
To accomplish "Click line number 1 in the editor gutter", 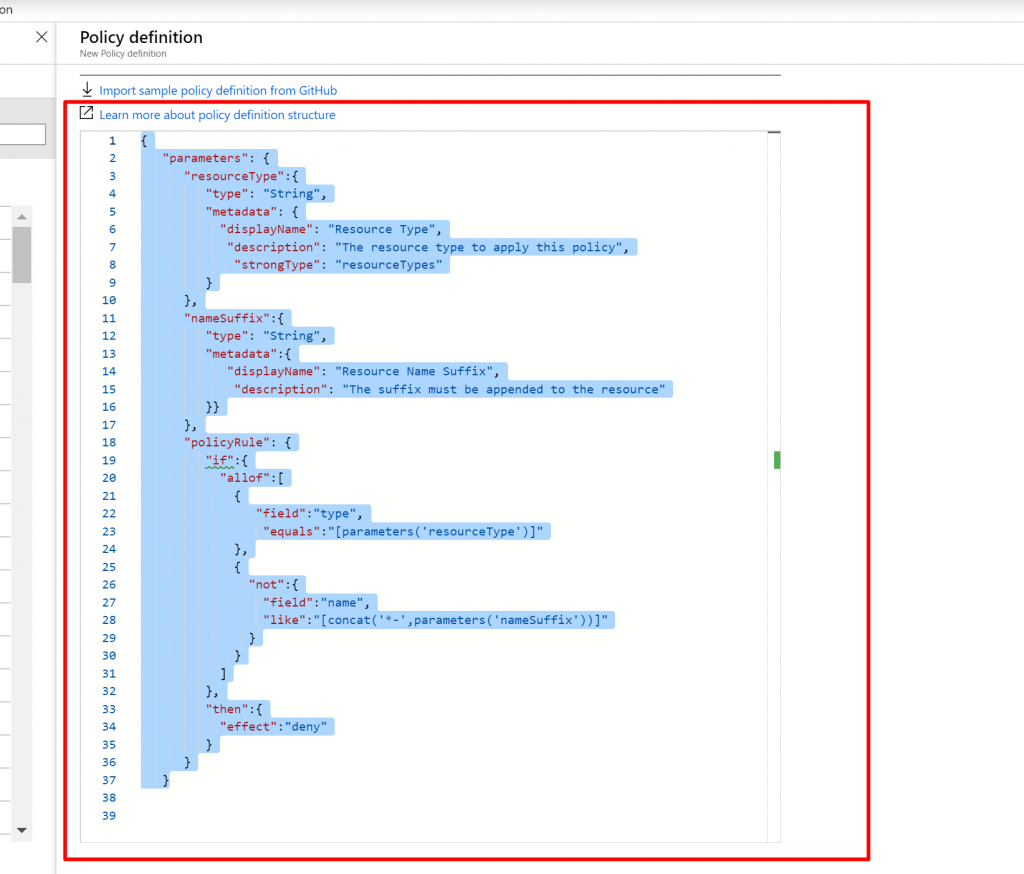I will coord(112,140).
